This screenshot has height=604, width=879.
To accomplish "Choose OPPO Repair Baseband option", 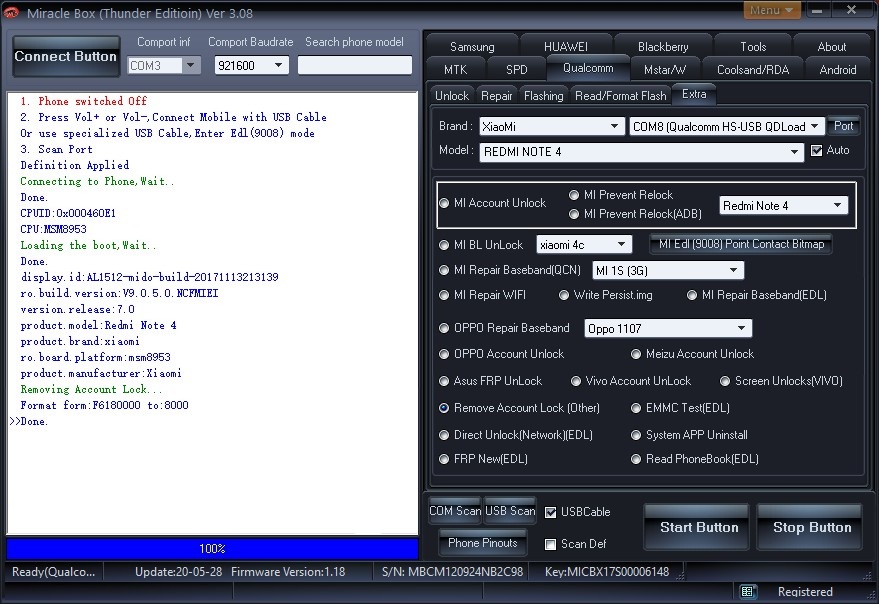I will click(x=444, y=328).
